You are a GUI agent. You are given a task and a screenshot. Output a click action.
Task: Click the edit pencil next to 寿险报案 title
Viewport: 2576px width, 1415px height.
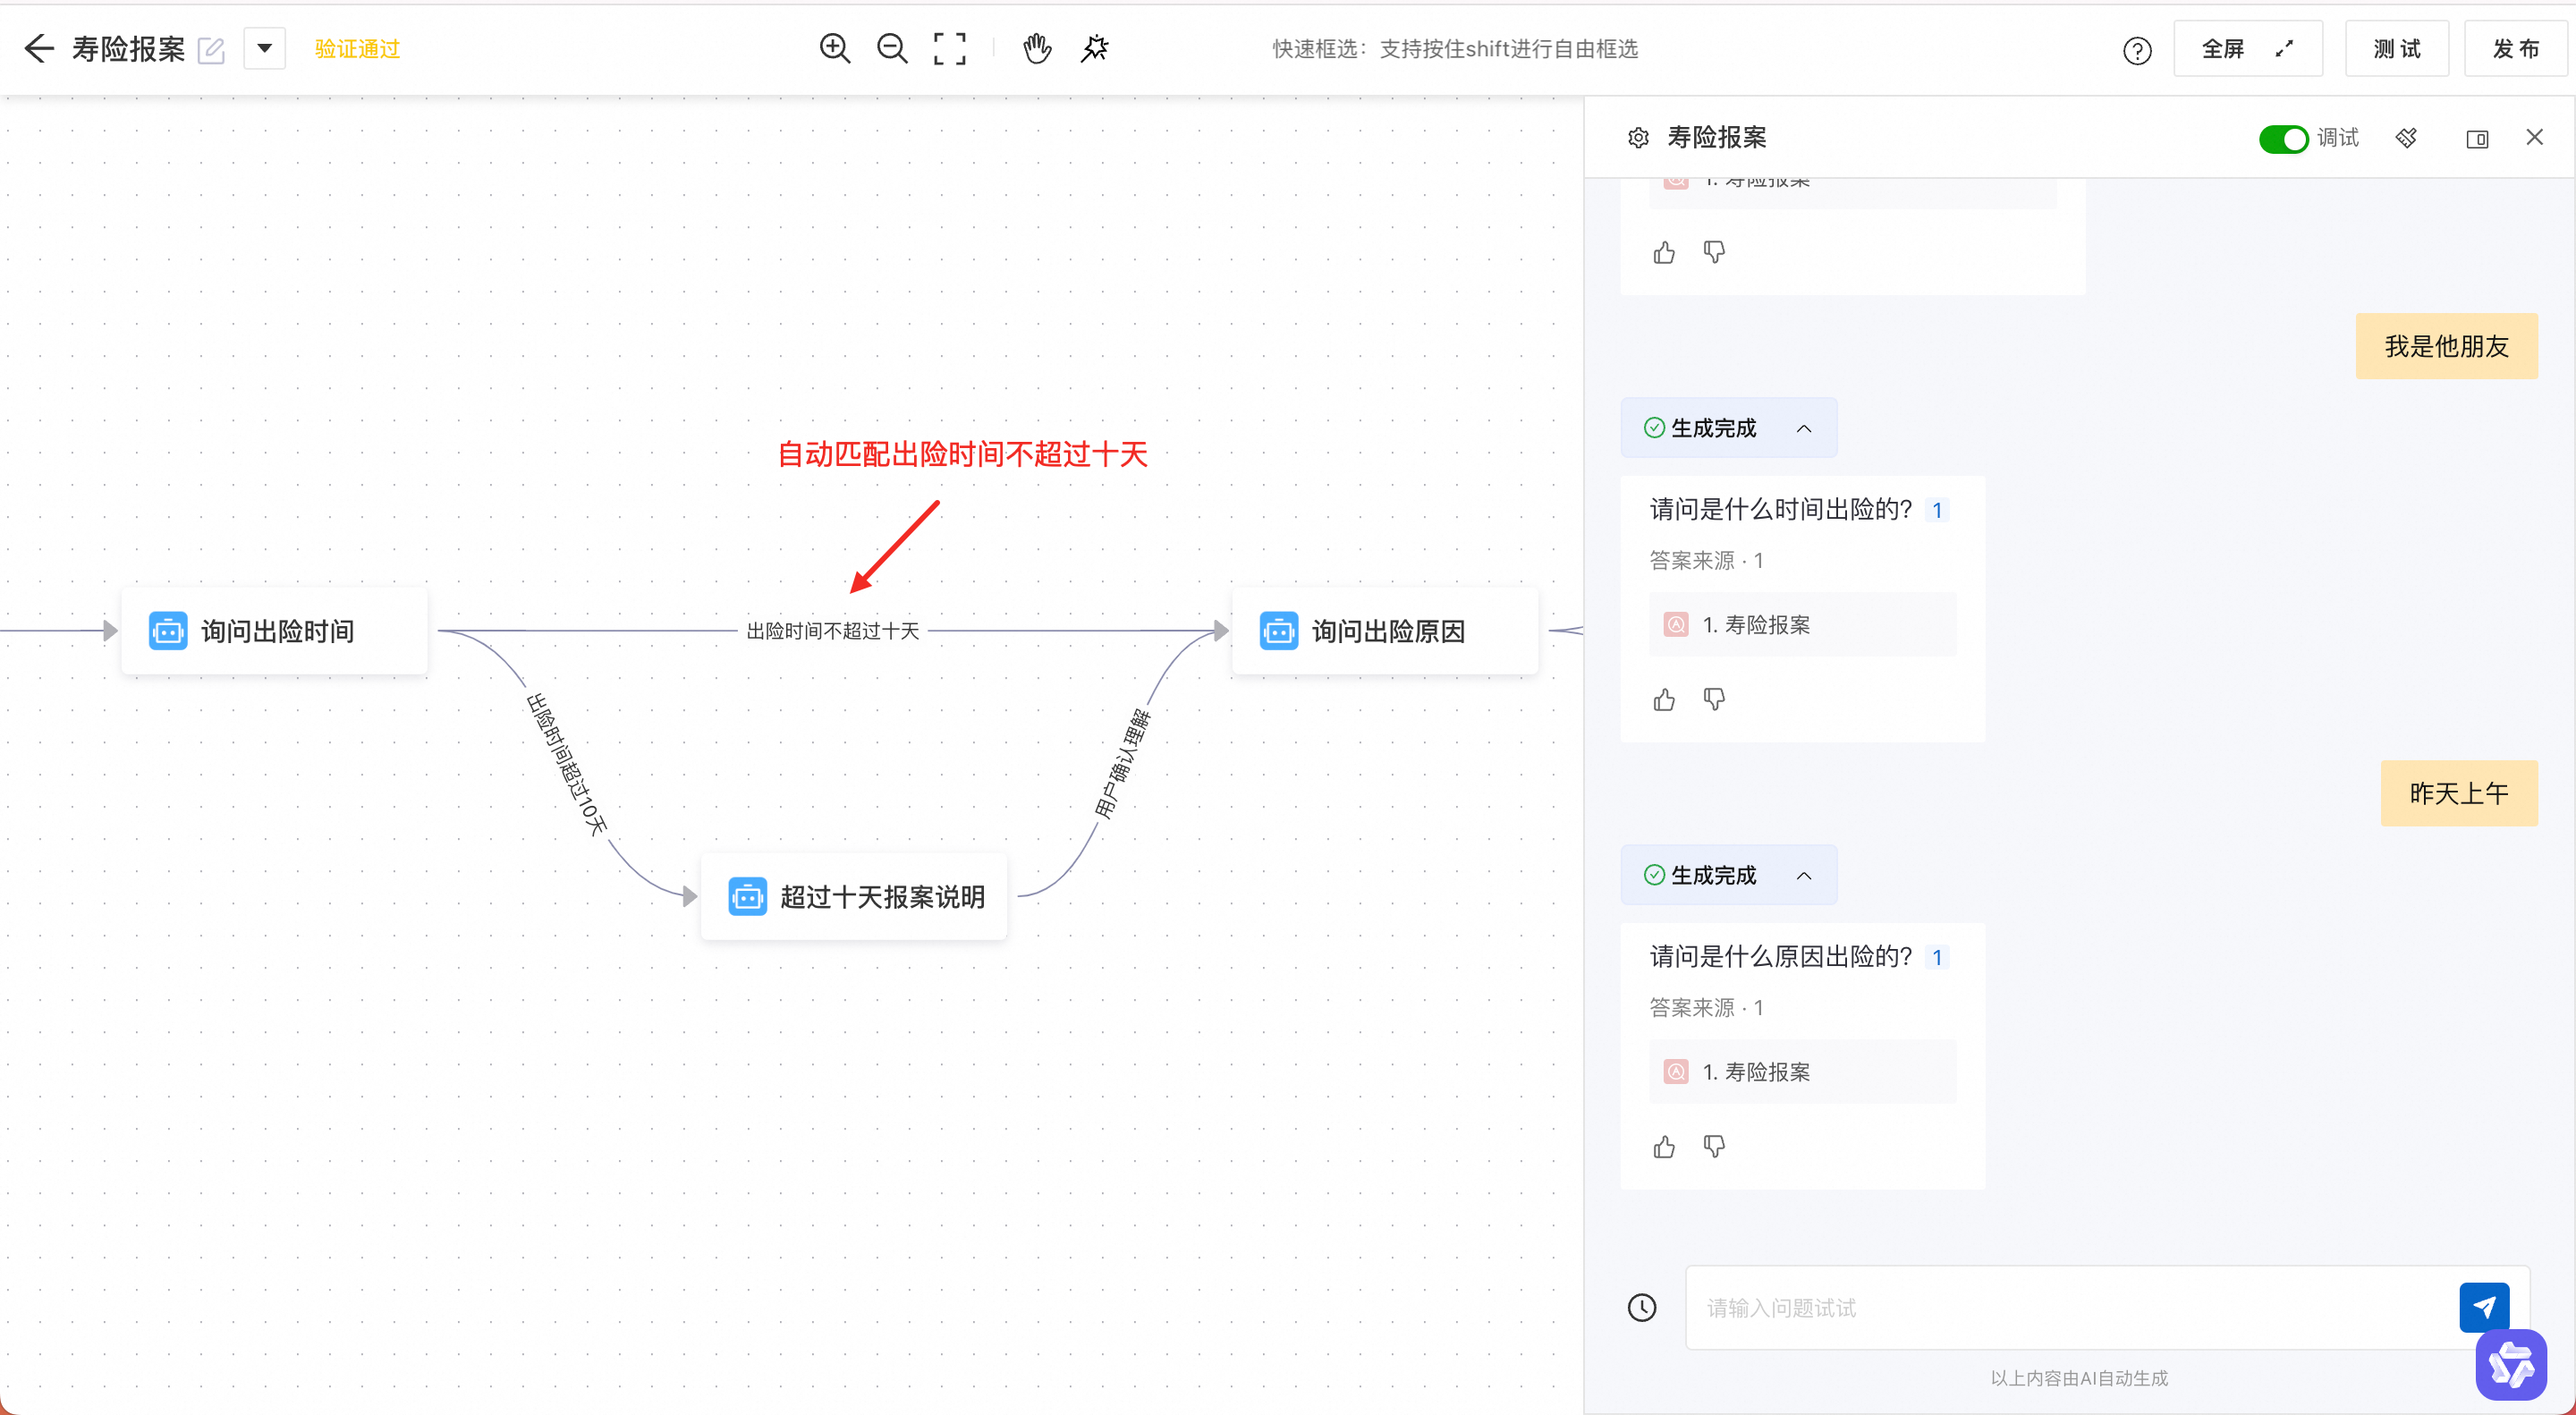tap(211, 50)
